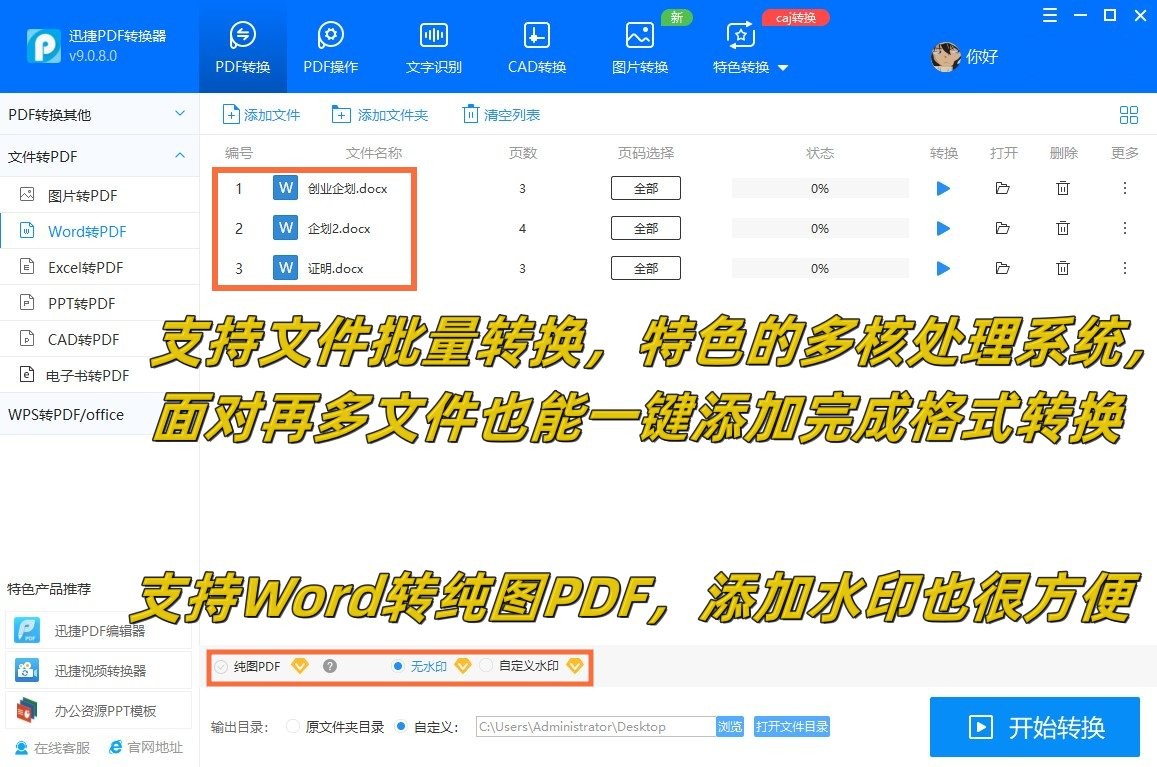Click the output path input field

coord(595,726)
